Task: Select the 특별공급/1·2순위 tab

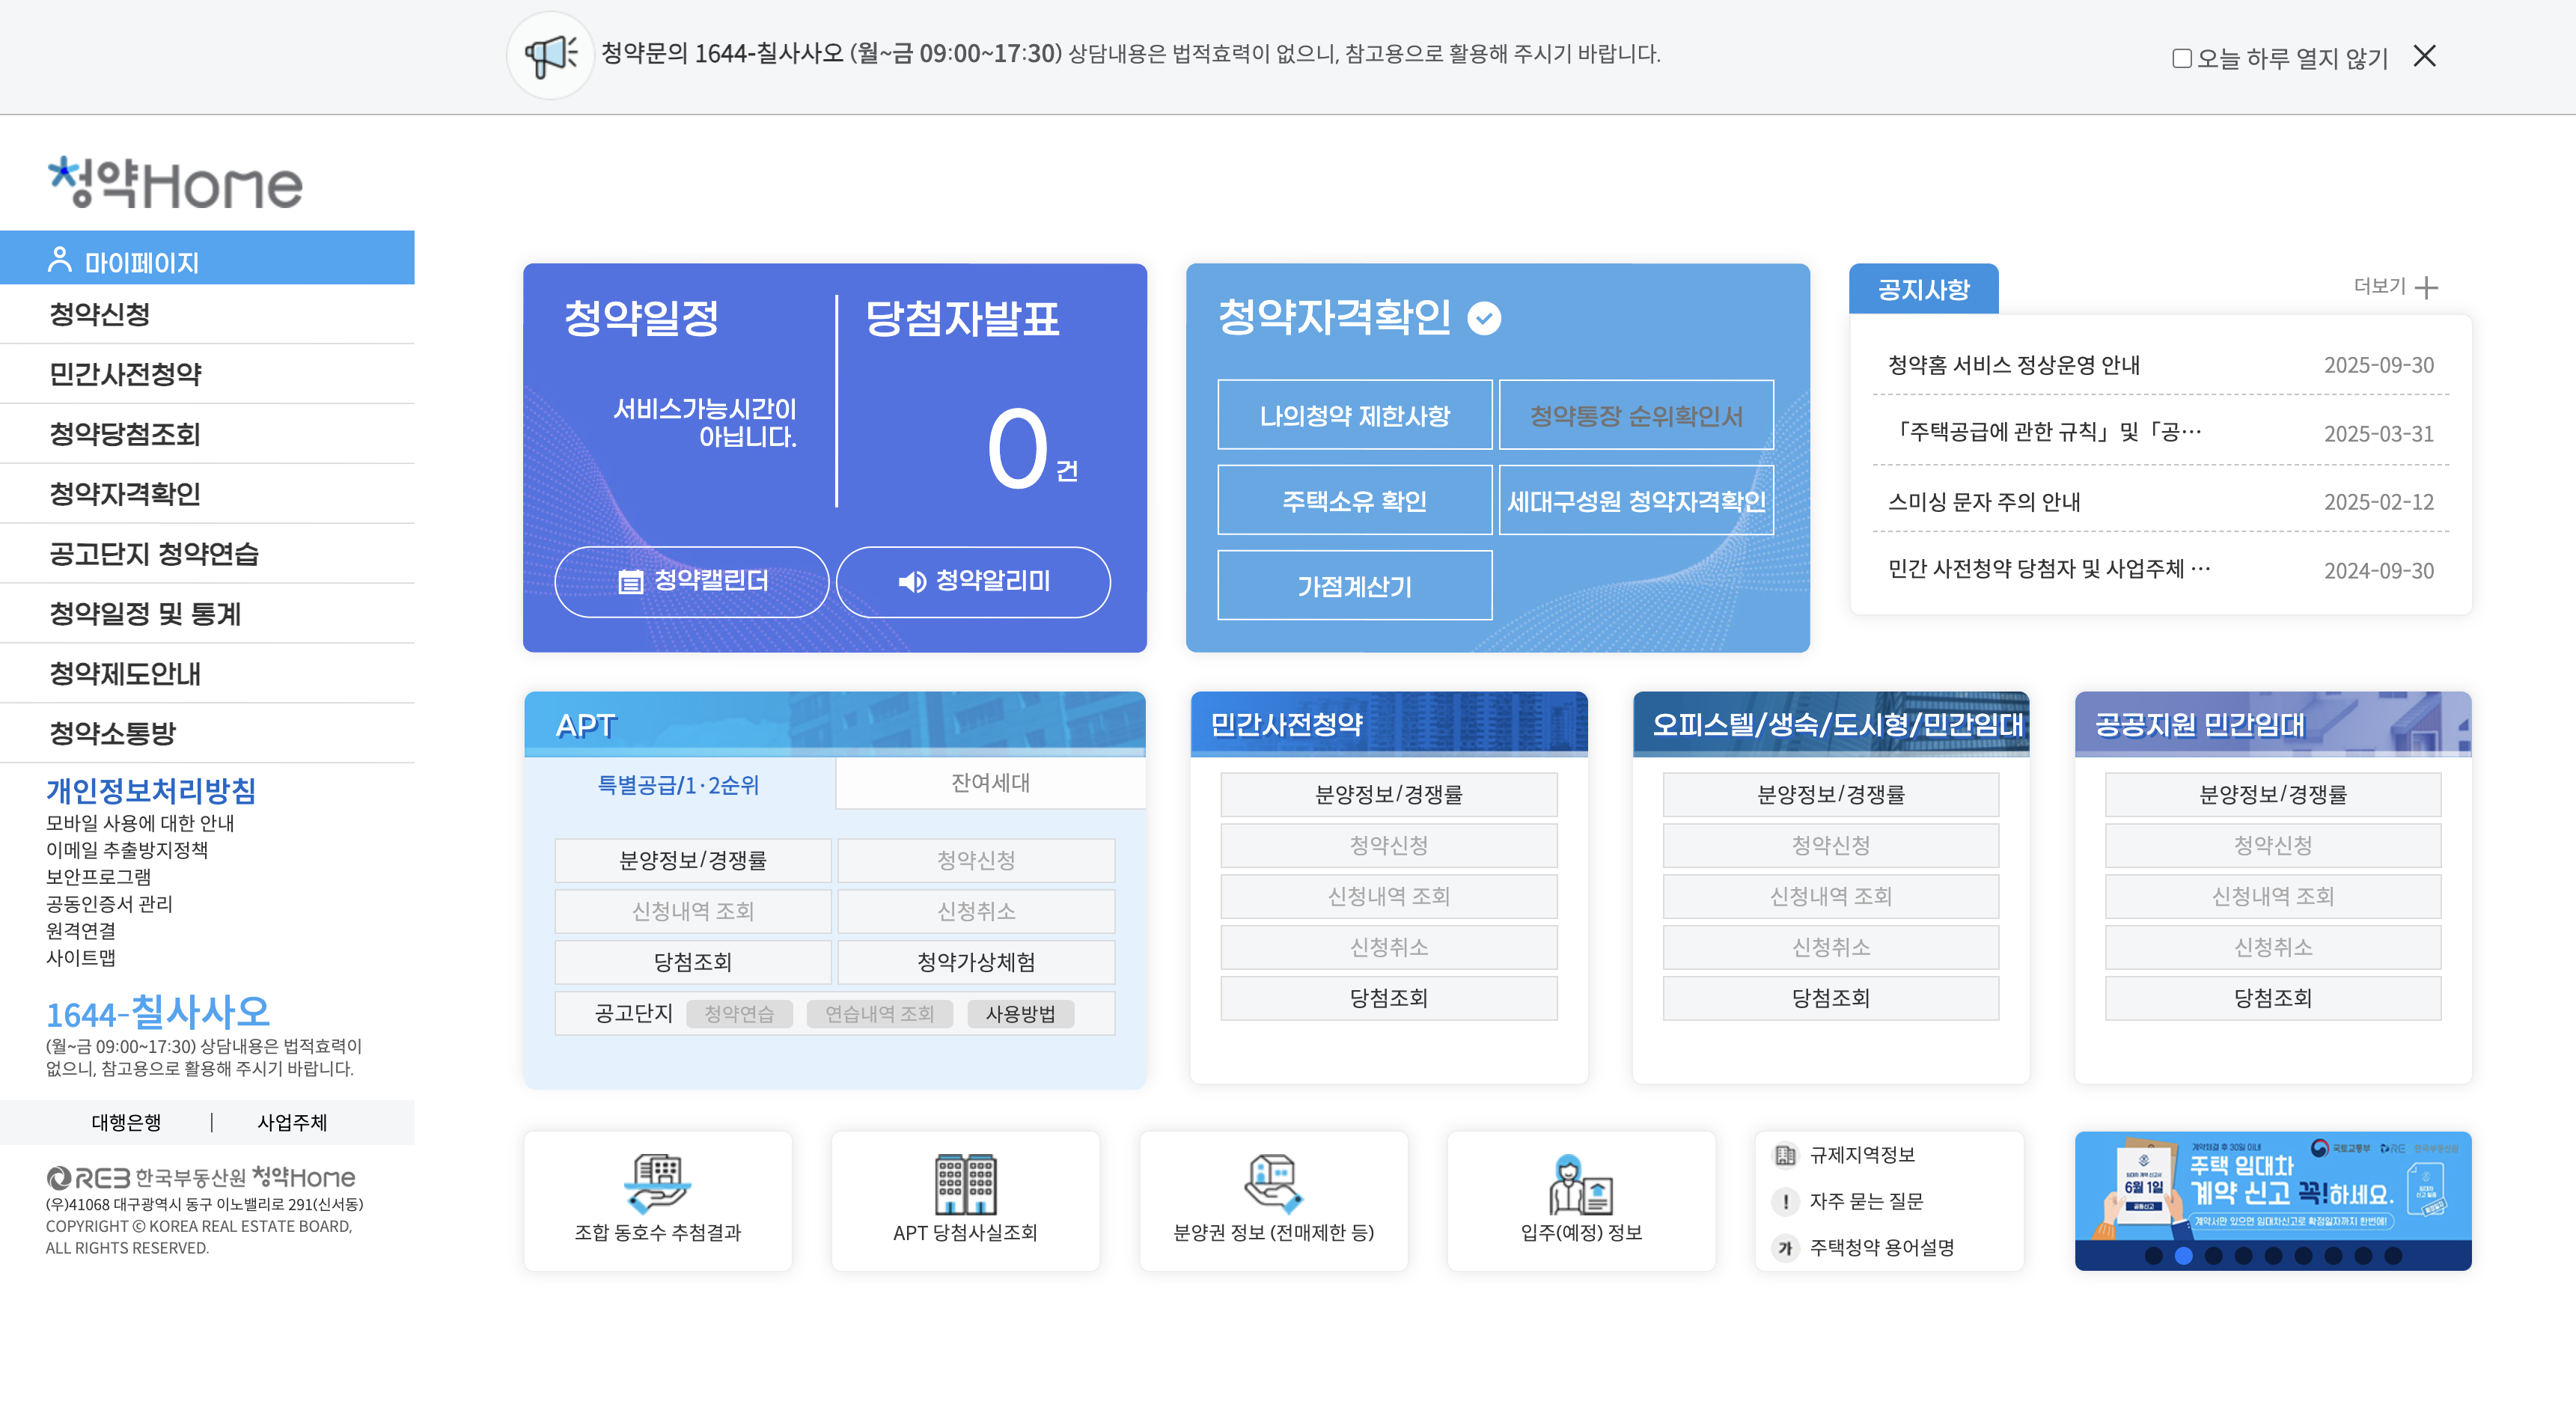Action: pyautogui.click(x=678, y=785)
